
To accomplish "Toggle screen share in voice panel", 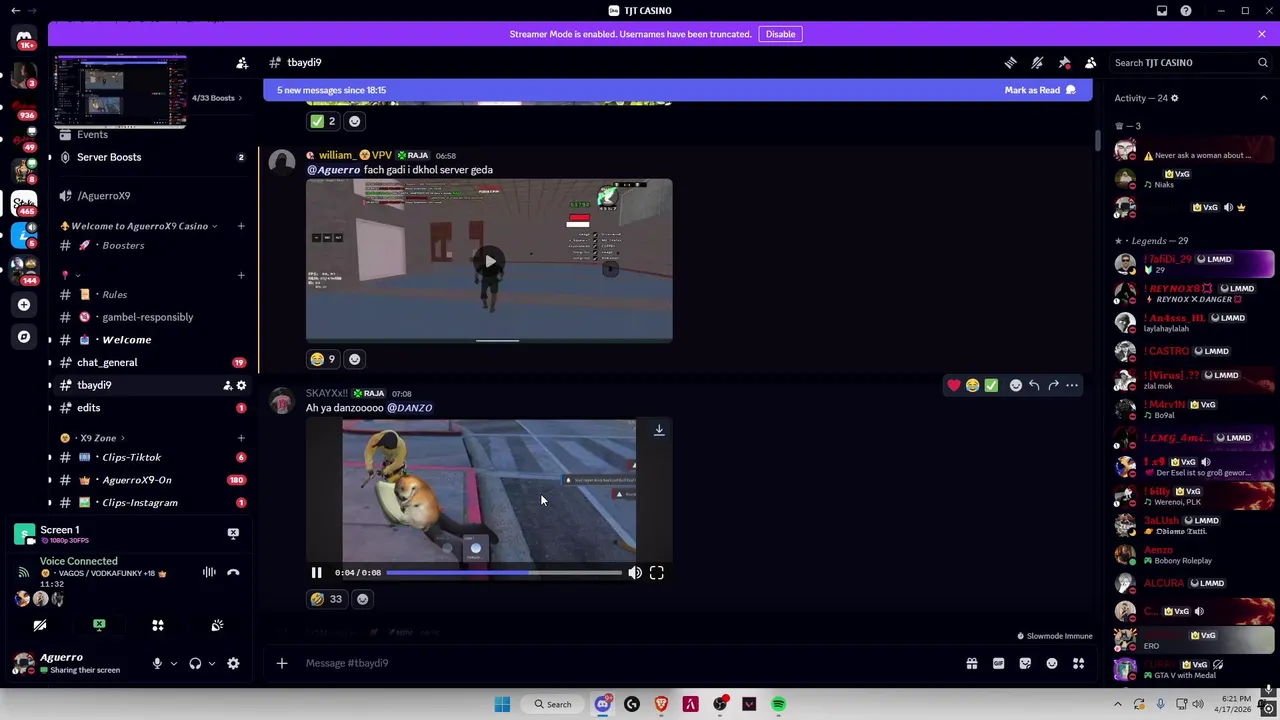I will coord(99,625).
